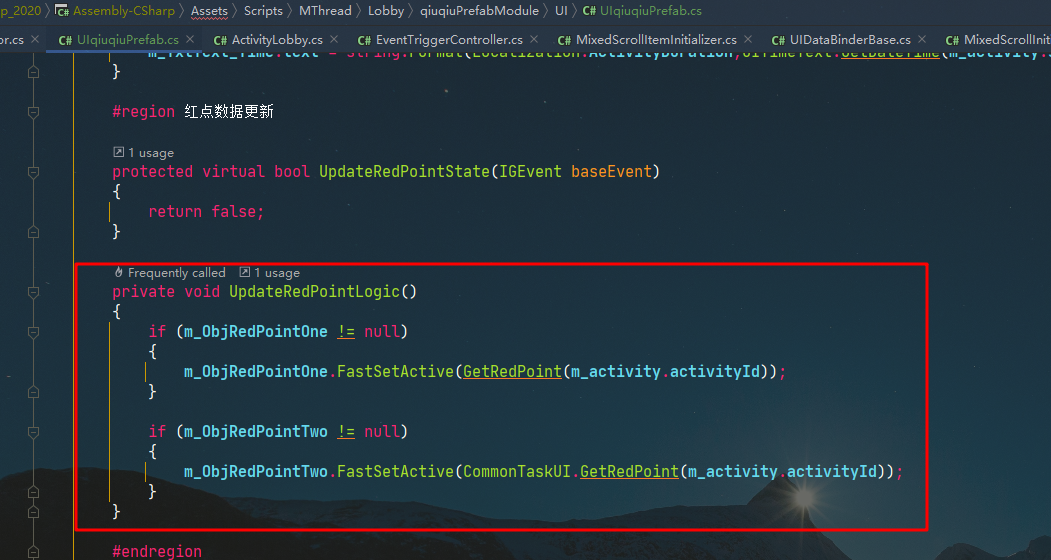Image resolution: width=1051 pixels, height=560 pixels.
Task: Close the UIqiuqiuPrefab.cs tab
Action: pyautogui.click(x=190, y=39)
